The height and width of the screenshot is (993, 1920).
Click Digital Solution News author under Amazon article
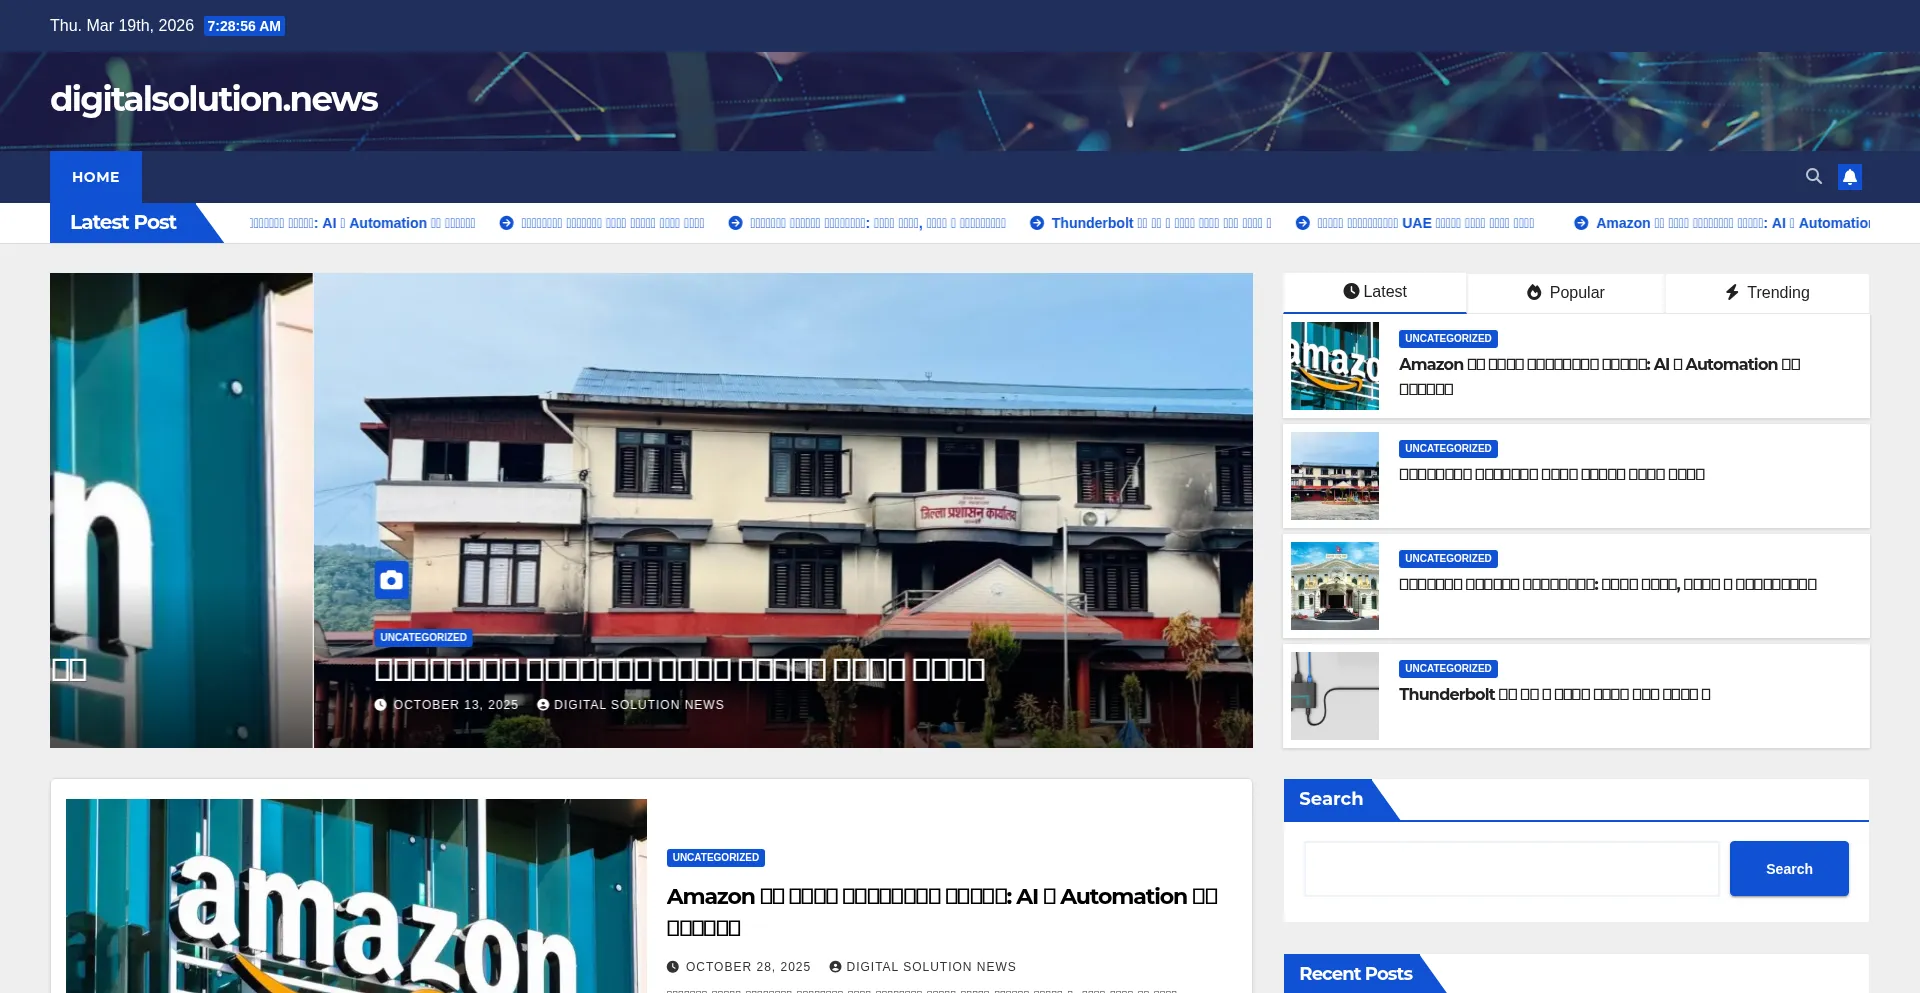point(931,967)
